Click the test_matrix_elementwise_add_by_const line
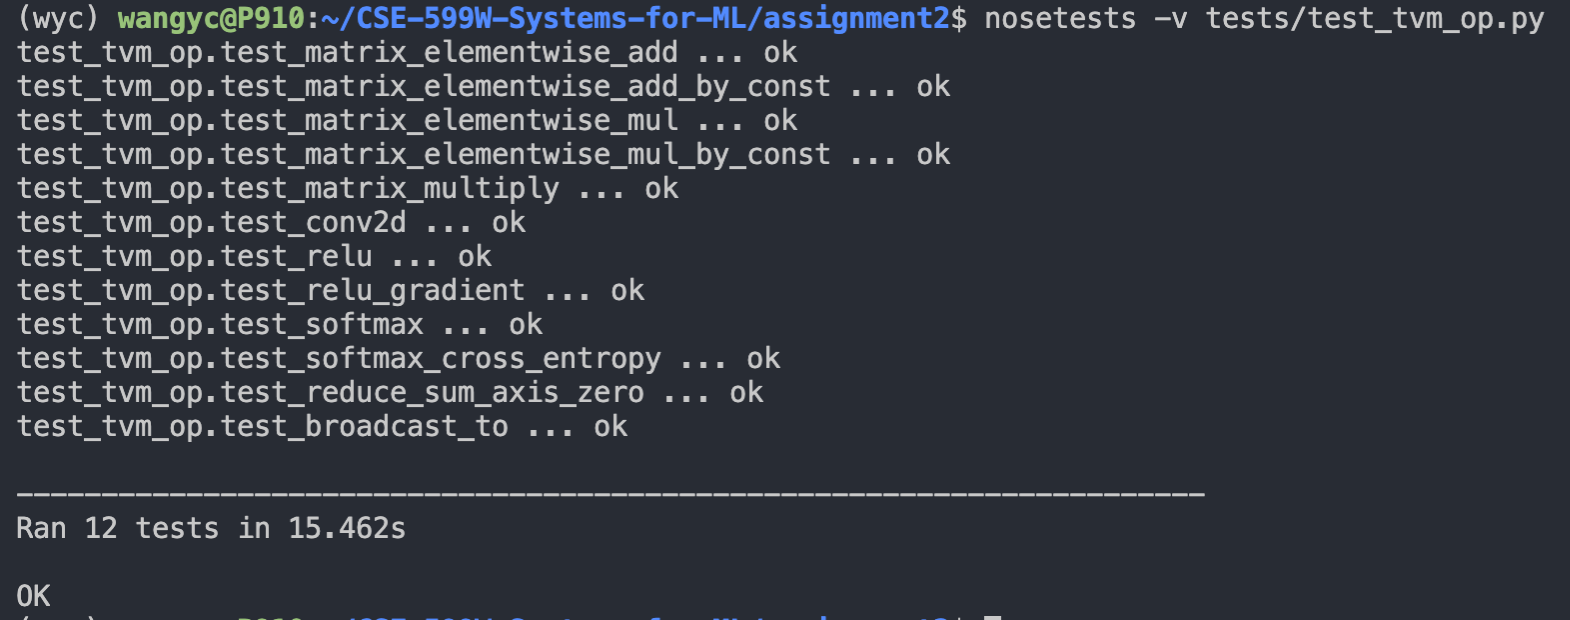The width and height of the screenshot is (1570, 620). [483, 87]
